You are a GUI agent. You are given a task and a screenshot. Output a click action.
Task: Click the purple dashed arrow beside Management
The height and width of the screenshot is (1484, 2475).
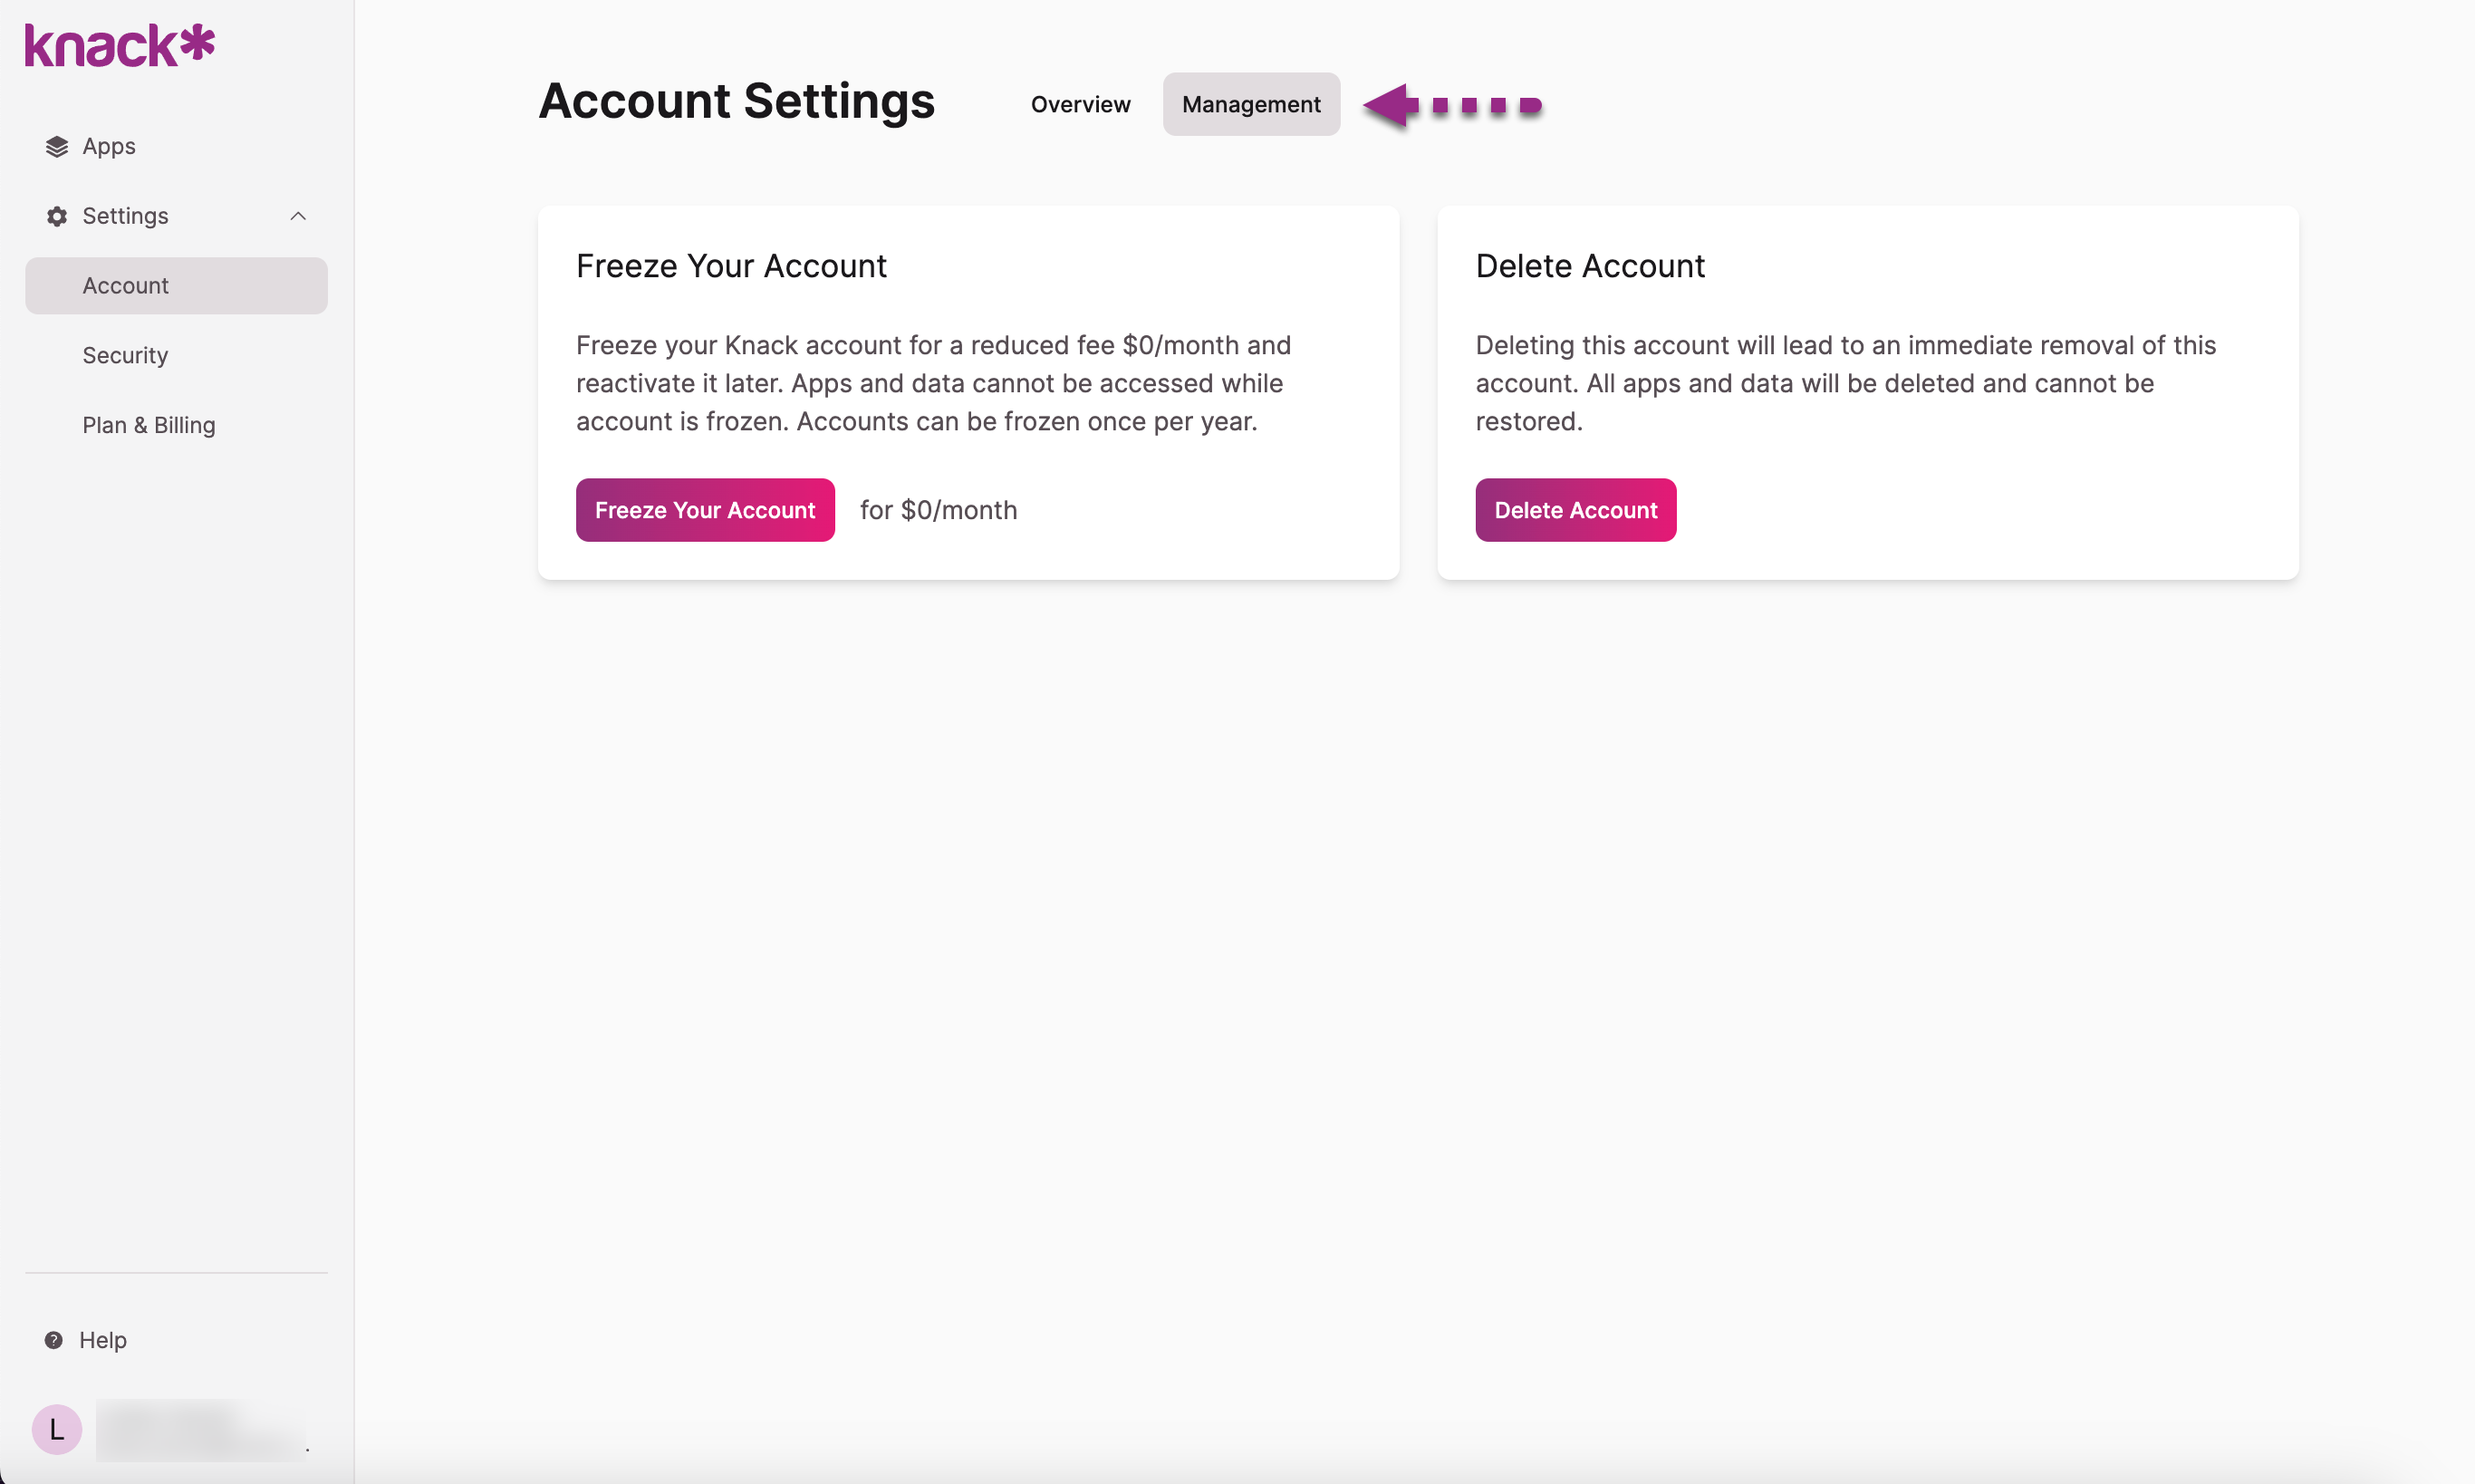click(x=1452, y=105)
